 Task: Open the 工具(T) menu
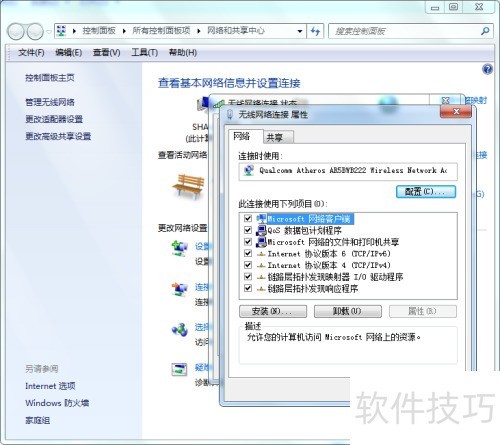(x=145, y=52)
